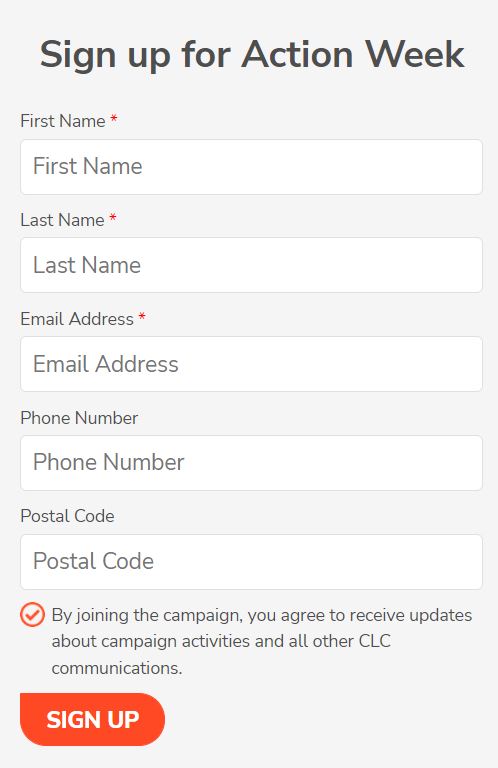Click the red asterisk beside First Name

[114, 119]
